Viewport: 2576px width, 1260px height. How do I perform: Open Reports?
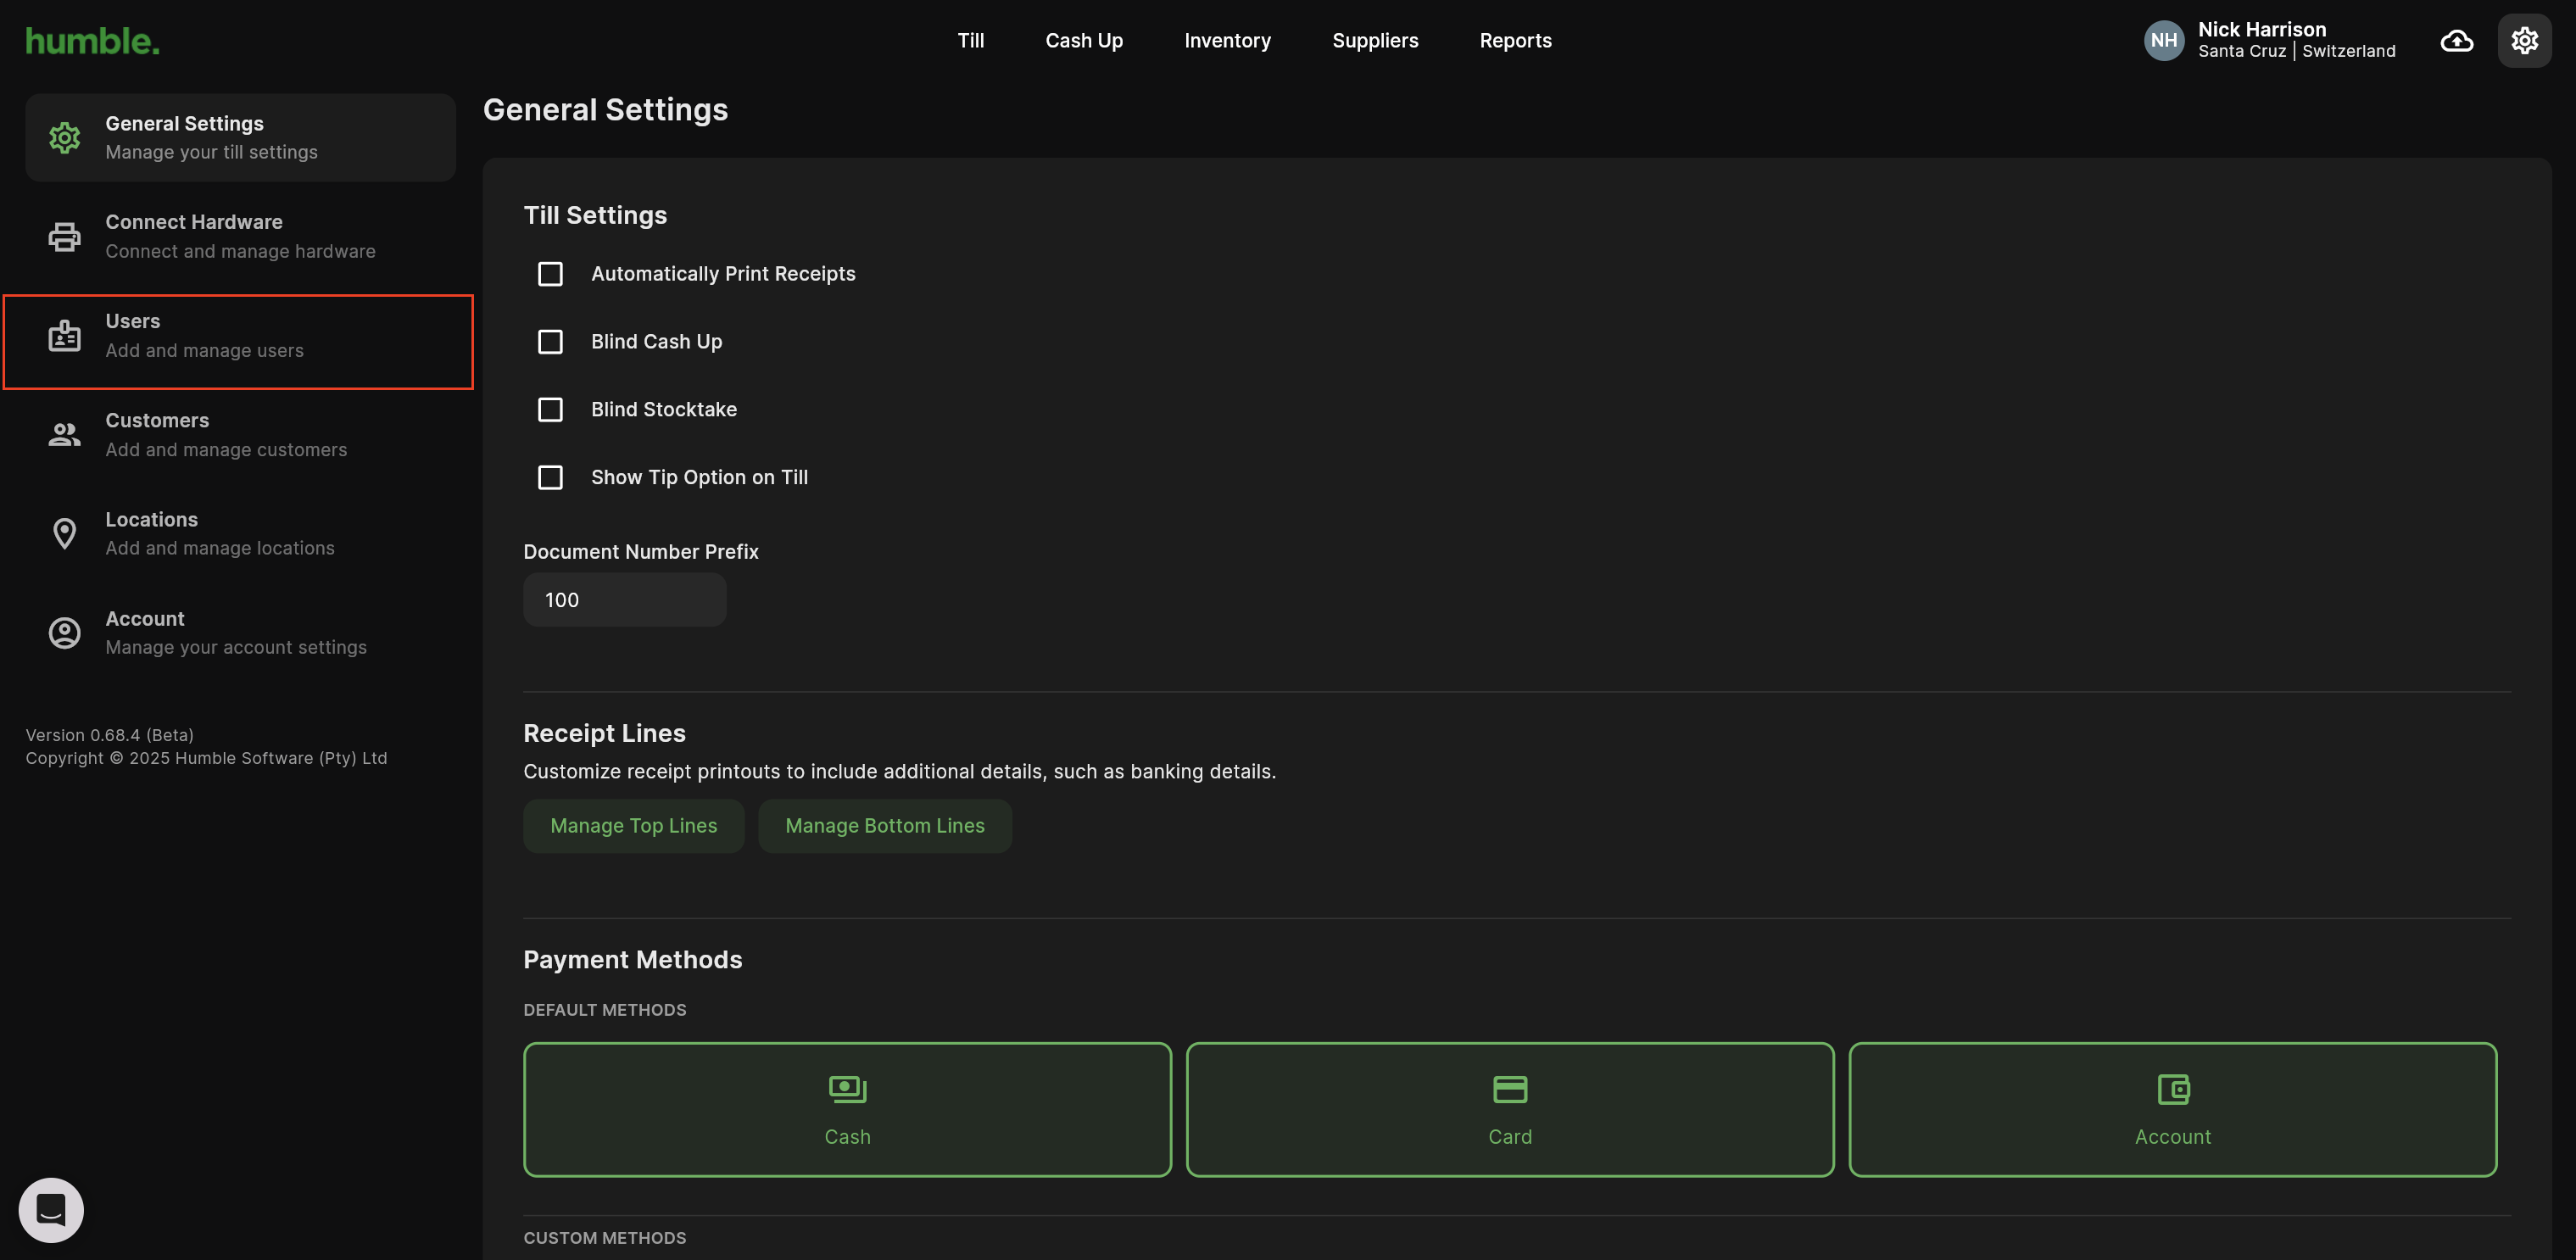point(1515,41)
